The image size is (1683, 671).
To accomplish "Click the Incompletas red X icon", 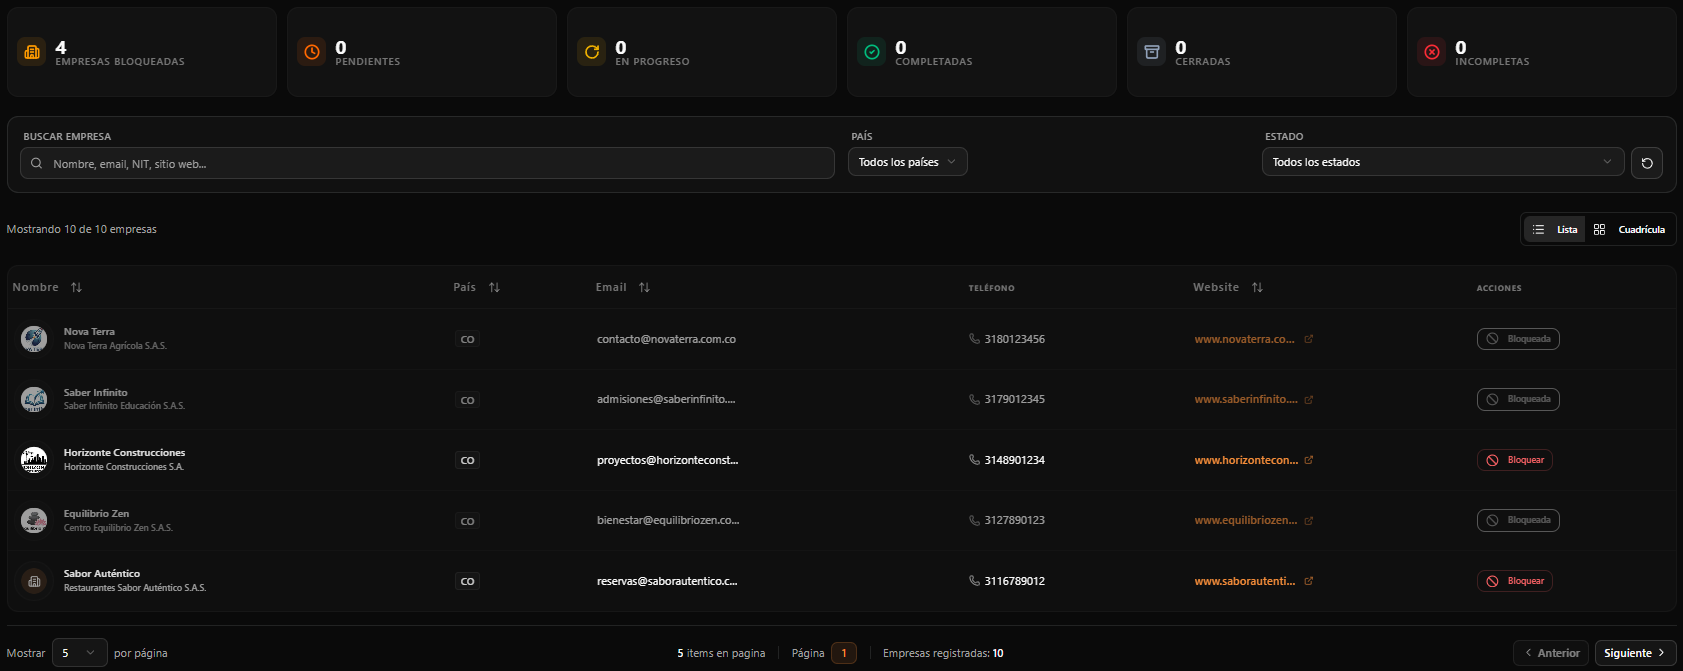I will click(1432, 52).
